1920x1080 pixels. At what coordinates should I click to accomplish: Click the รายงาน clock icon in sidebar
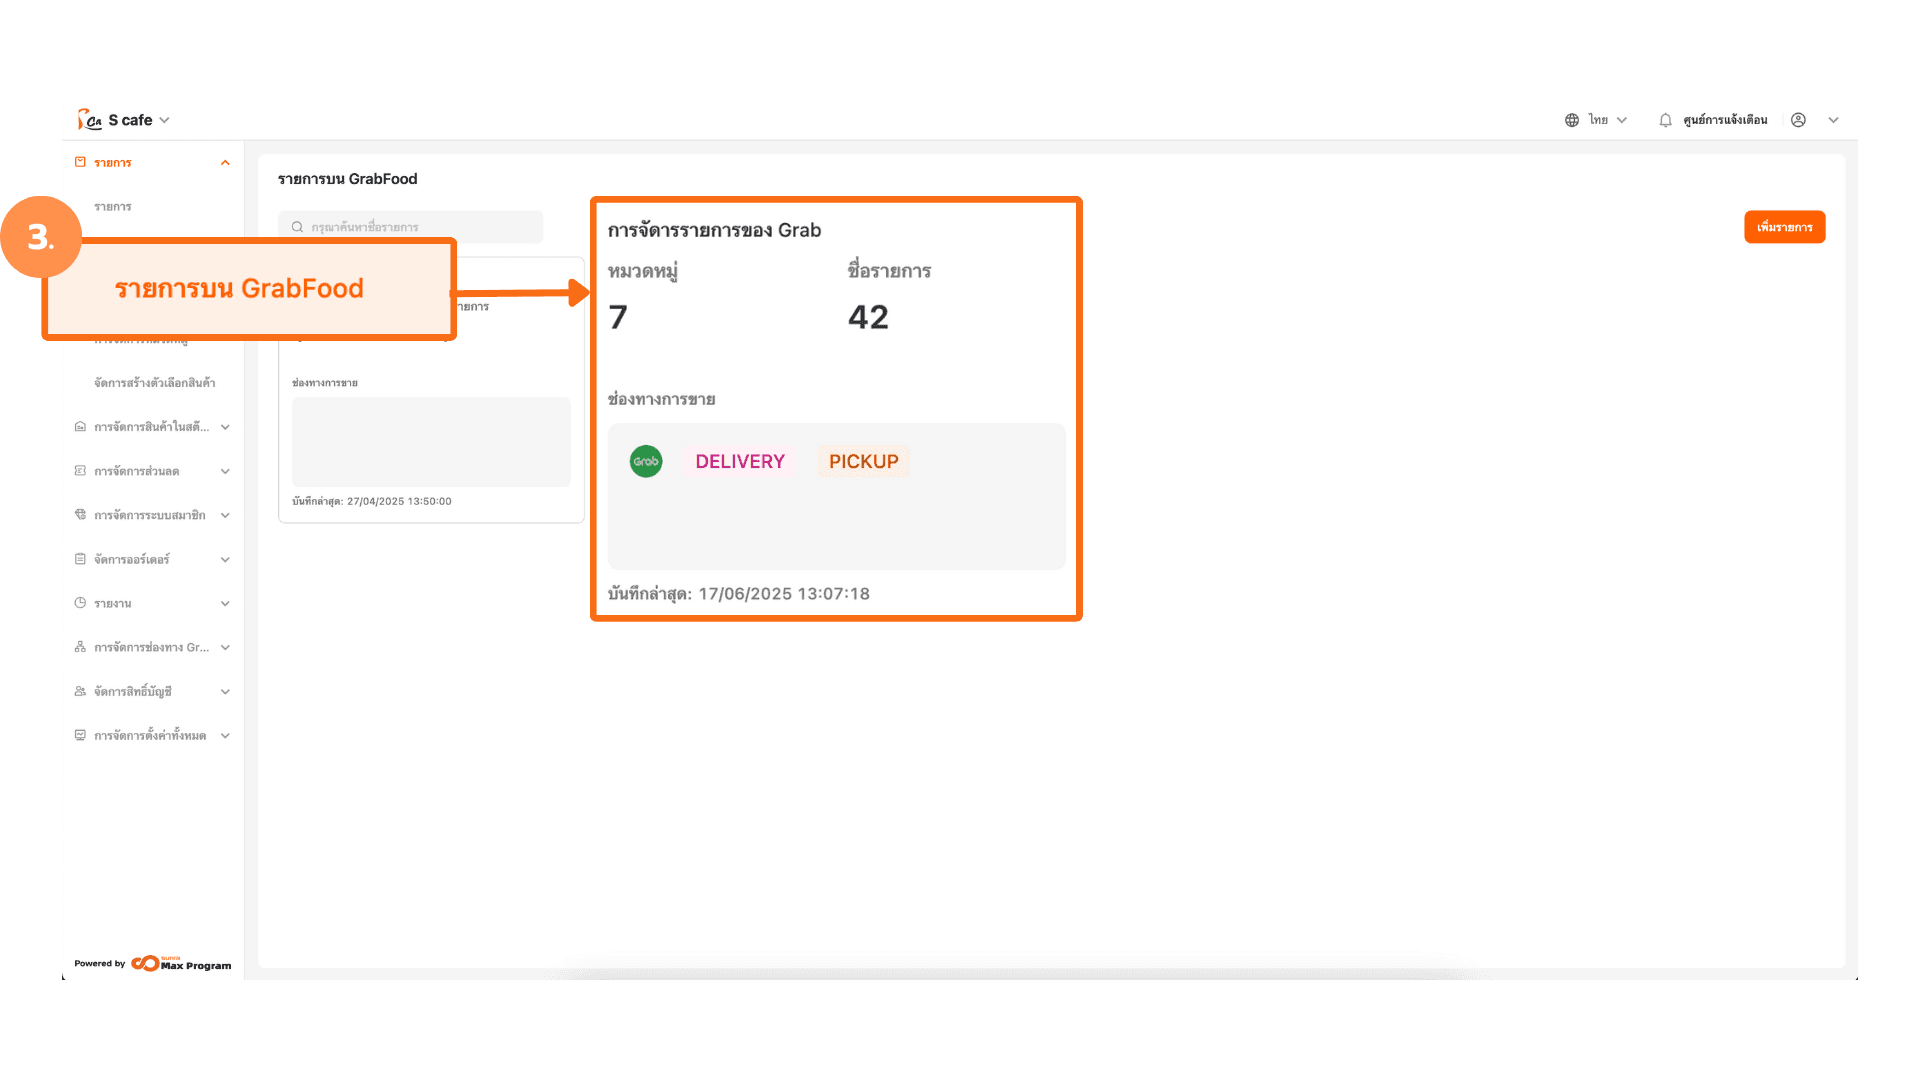coord(80,603)
